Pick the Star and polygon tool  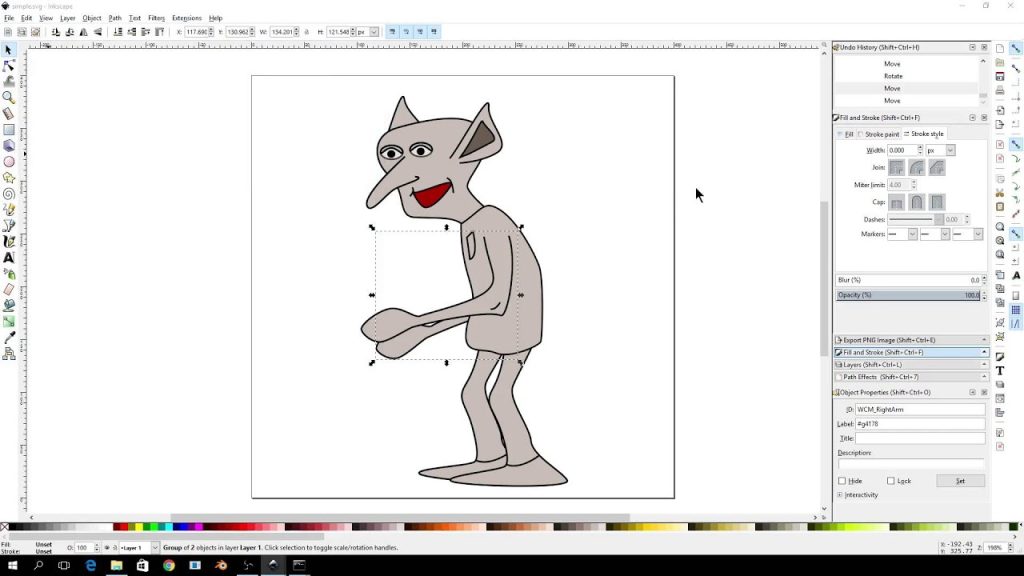[9, 177]
